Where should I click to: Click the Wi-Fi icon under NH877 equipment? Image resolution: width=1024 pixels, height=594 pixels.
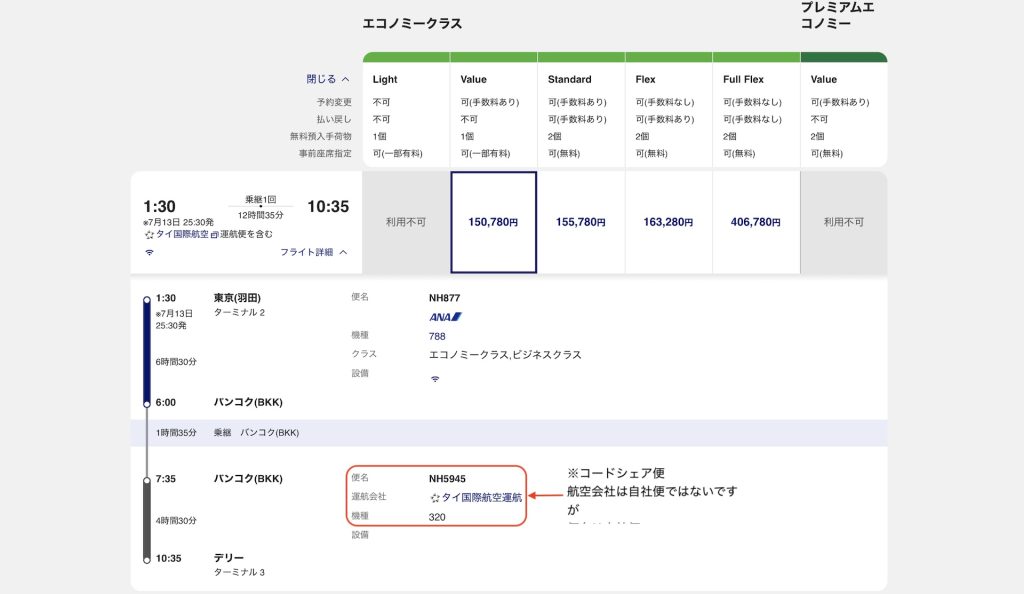point(435,379)
